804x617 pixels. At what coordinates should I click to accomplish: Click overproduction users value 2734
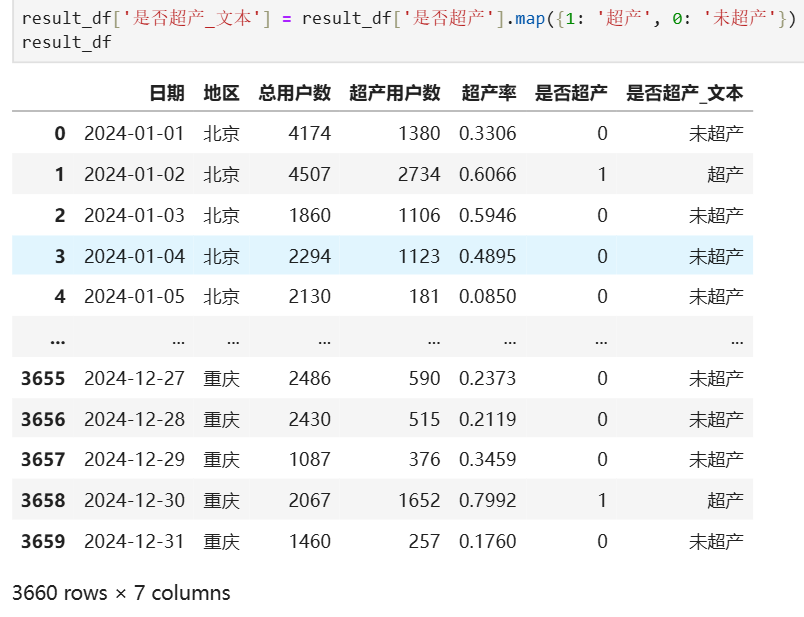pyautogui.click(x=419, y=174)
